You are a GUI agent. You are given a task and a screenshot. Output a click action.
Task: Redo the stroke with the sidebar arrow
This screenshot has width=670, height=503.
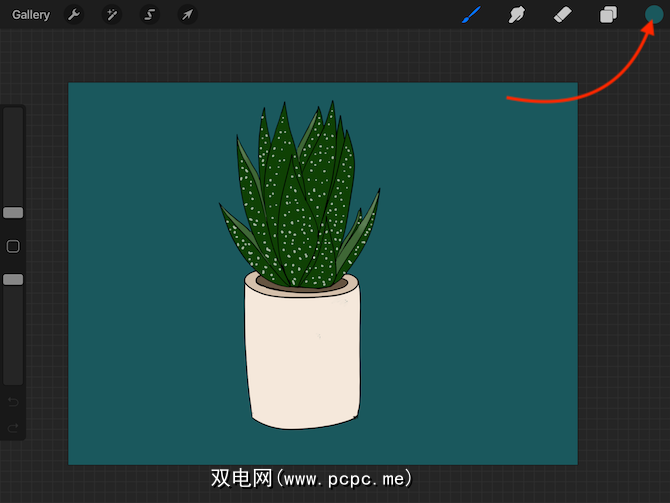13,428
